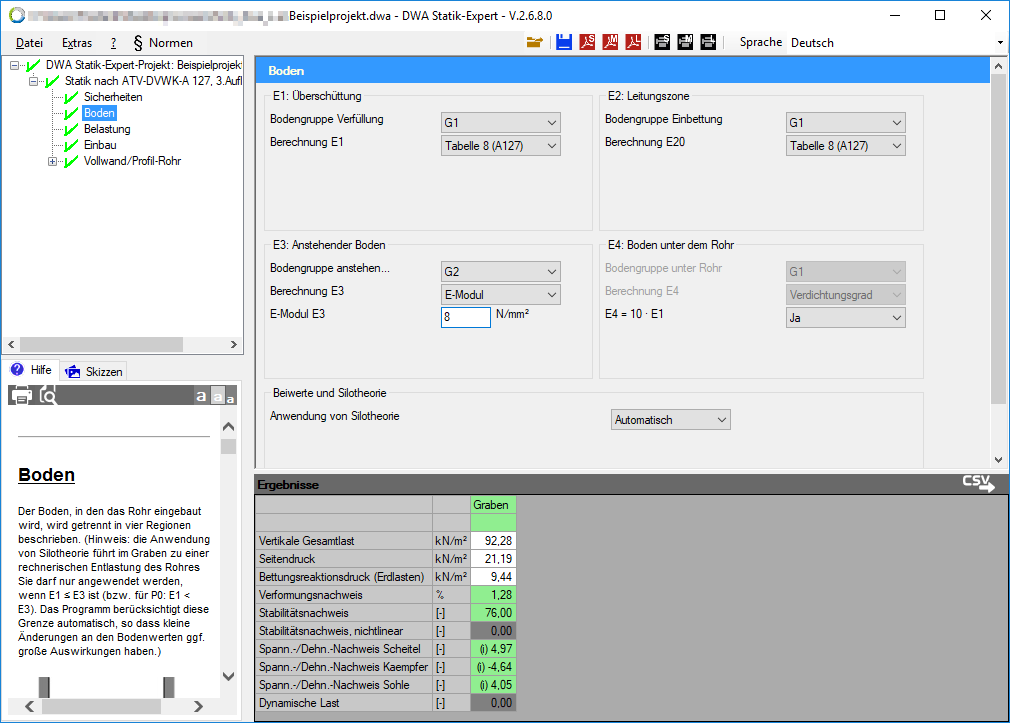Open the Berechnung E3 dropdown
Viewport: 1010px width, 723px height.
point(501,295)
